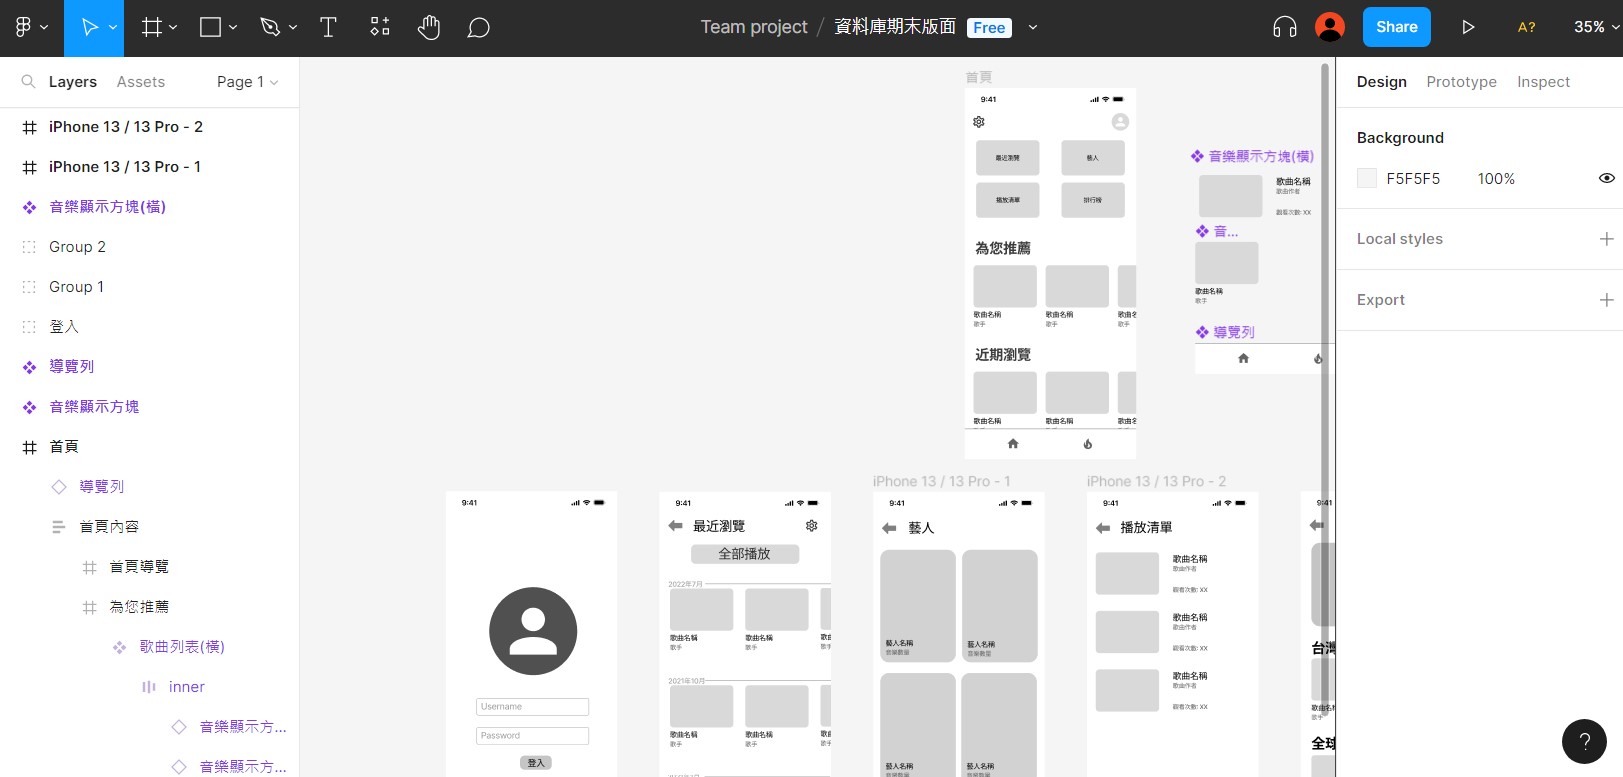Open the zoom level 35% dropdown
The image size is (1623, 777).
coord(1595,28)
